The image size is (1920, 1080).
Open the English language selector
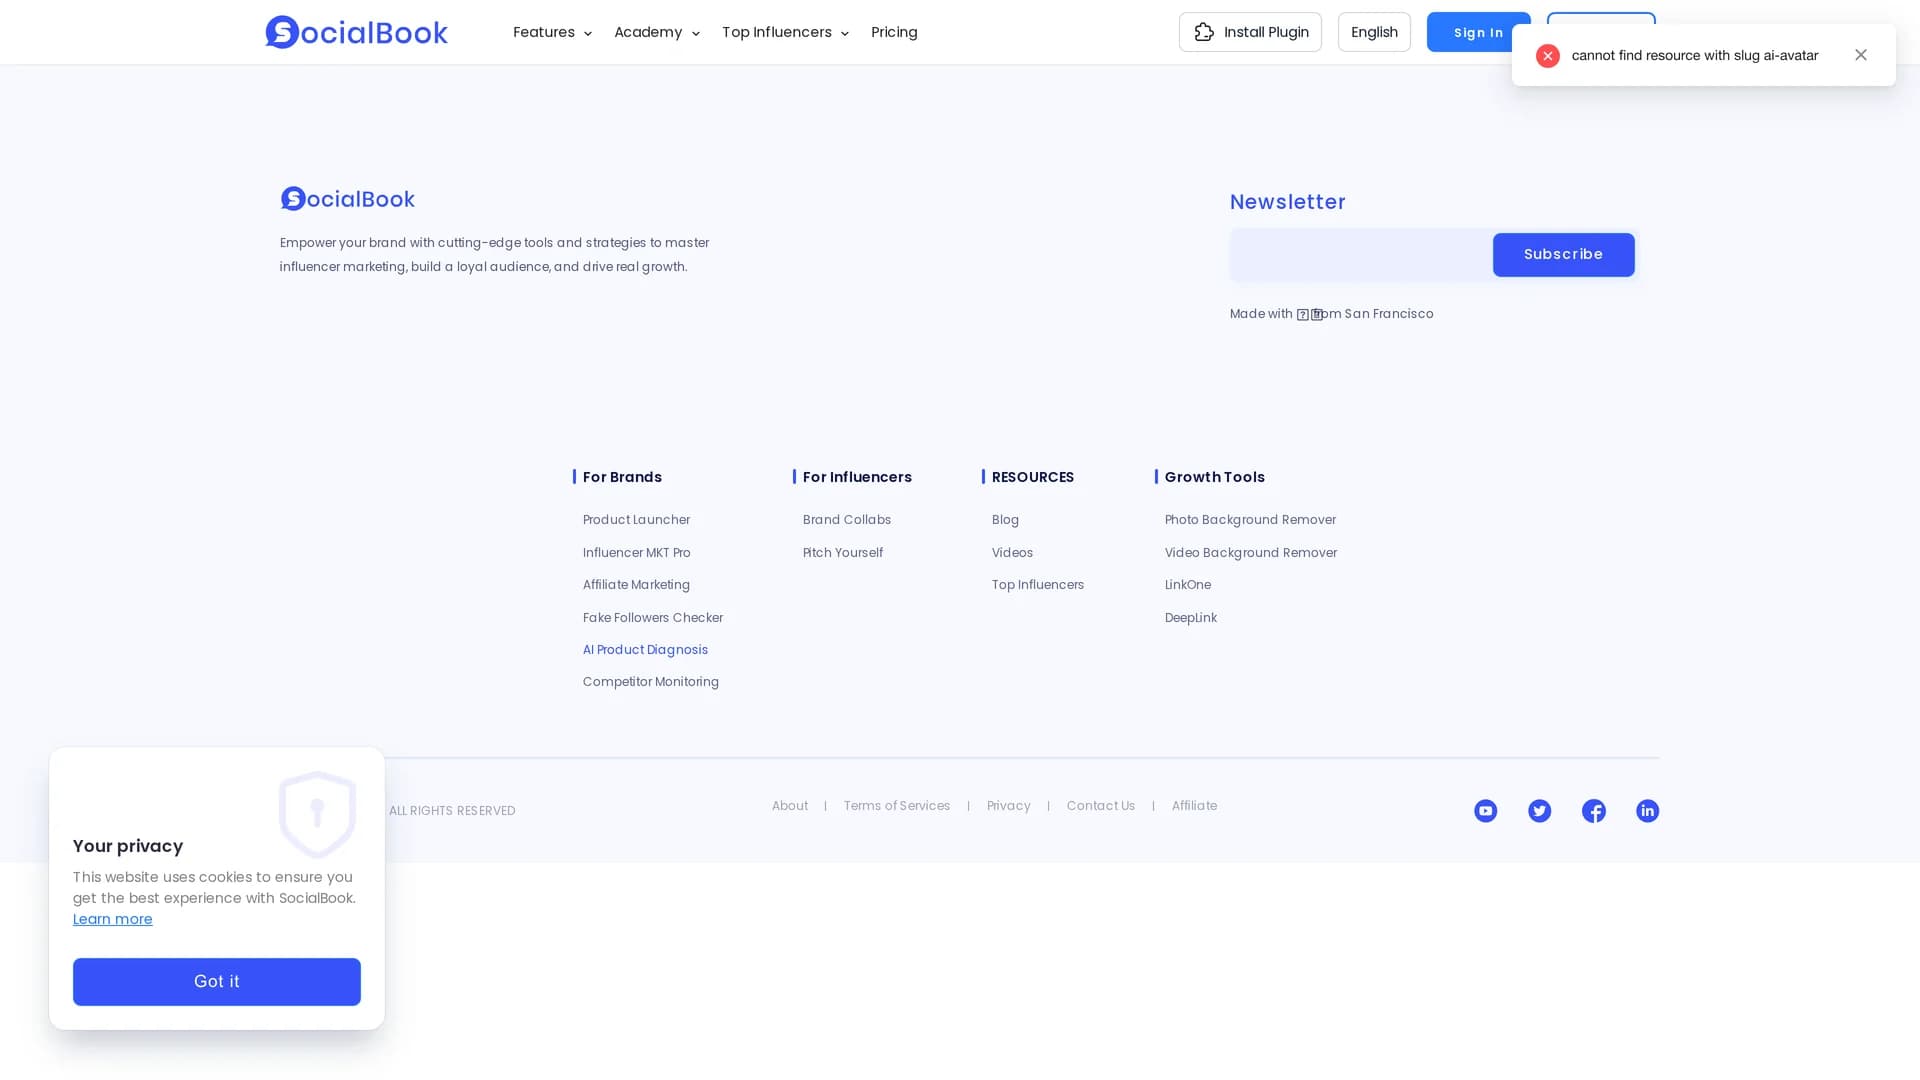(x=1374, y=32)
